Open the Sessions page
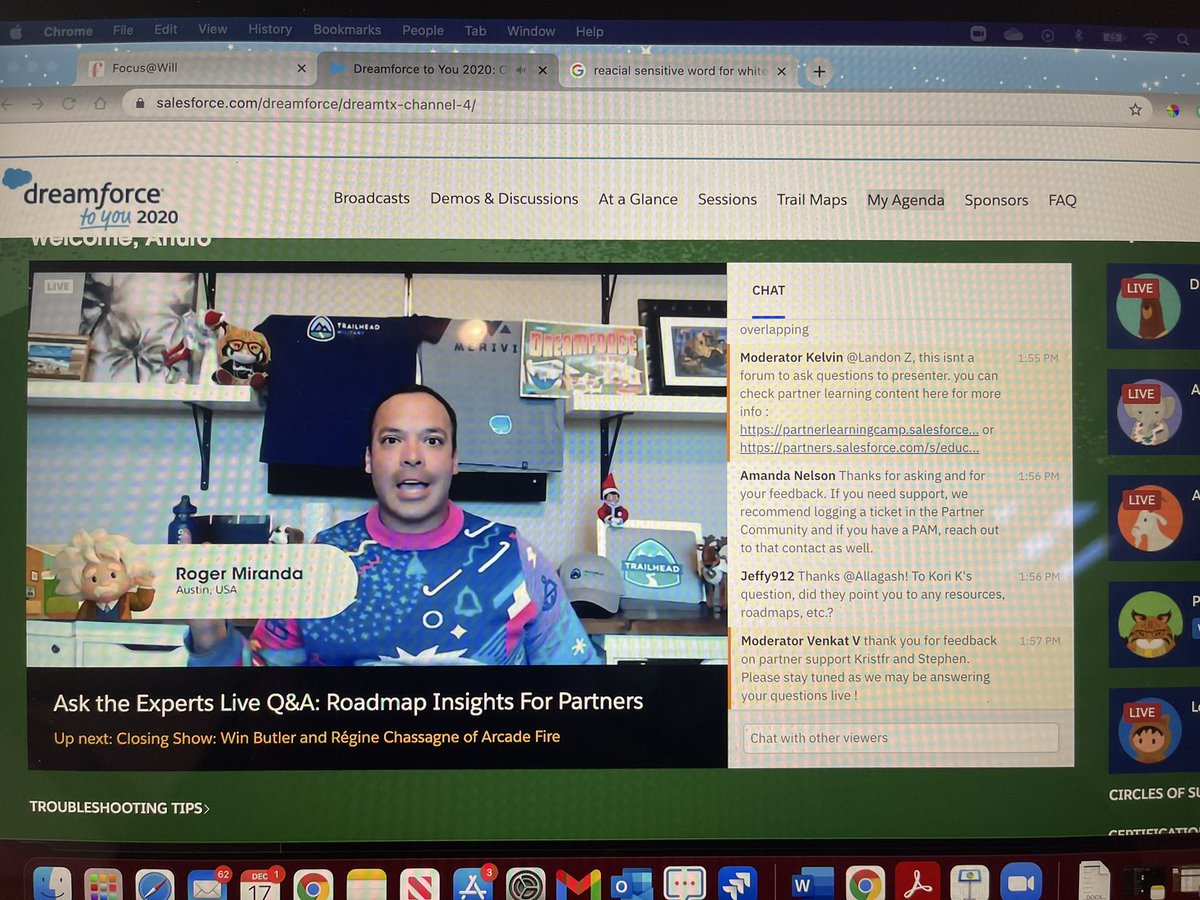 [727, 199]
